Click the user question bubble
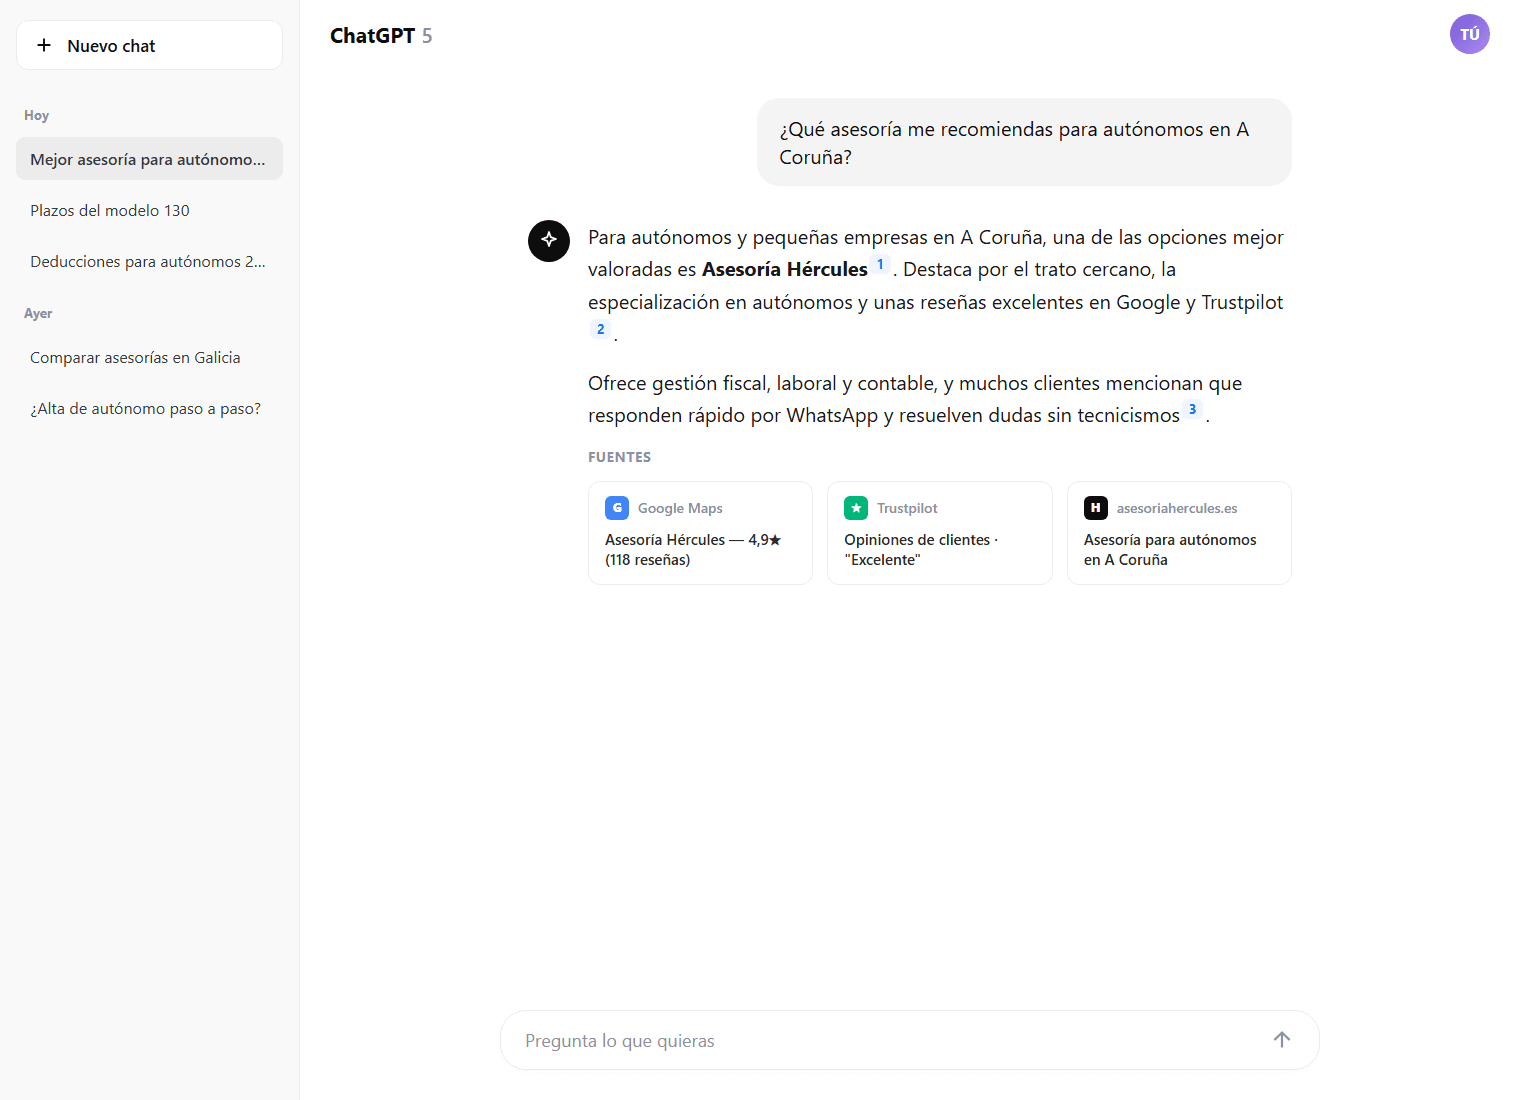 pos(1024,142)
